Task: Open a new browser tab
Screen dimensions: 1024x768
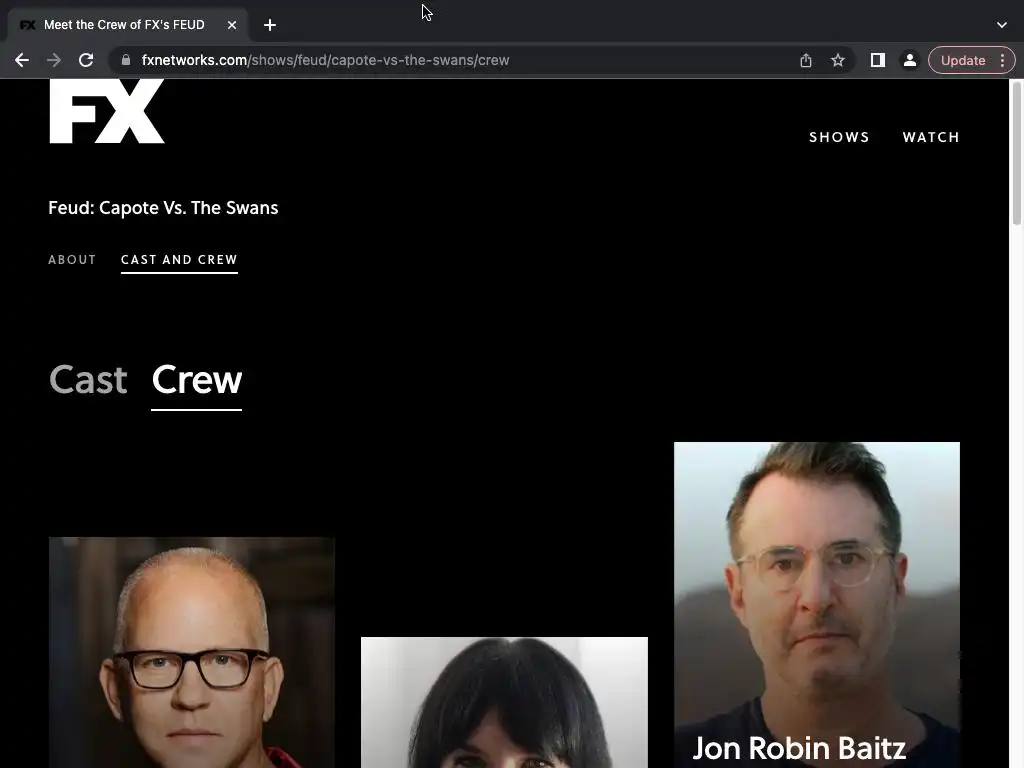Action: 270,25
